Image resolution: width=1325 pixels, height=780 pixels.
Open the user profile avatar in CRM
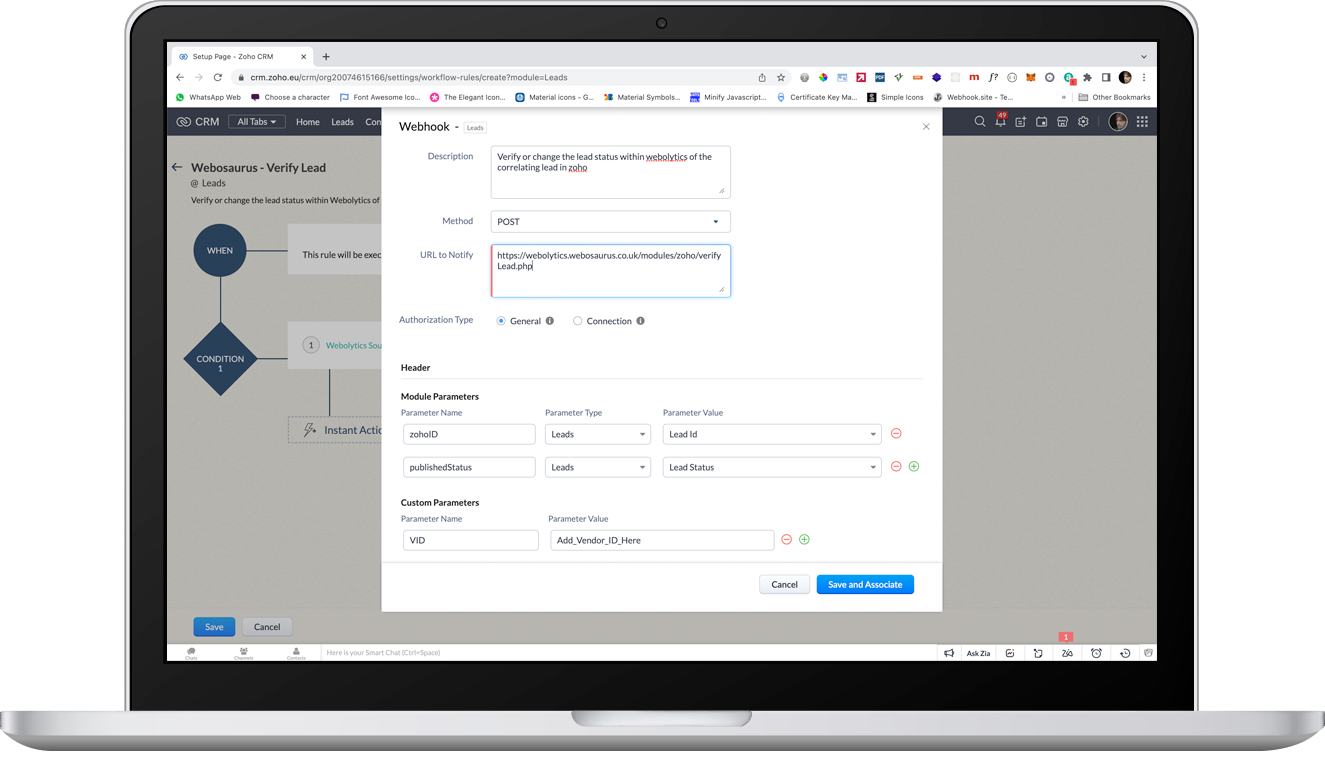click(x=1118, y=122)
